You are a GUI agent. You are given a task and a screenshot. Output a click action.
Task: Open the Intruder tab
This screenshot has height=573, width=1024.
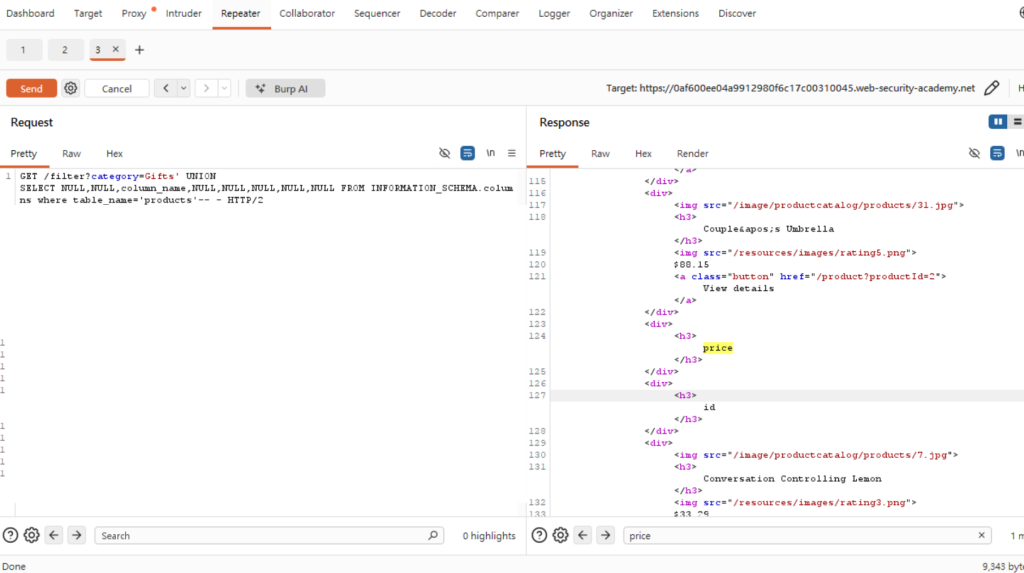[184, 13]
